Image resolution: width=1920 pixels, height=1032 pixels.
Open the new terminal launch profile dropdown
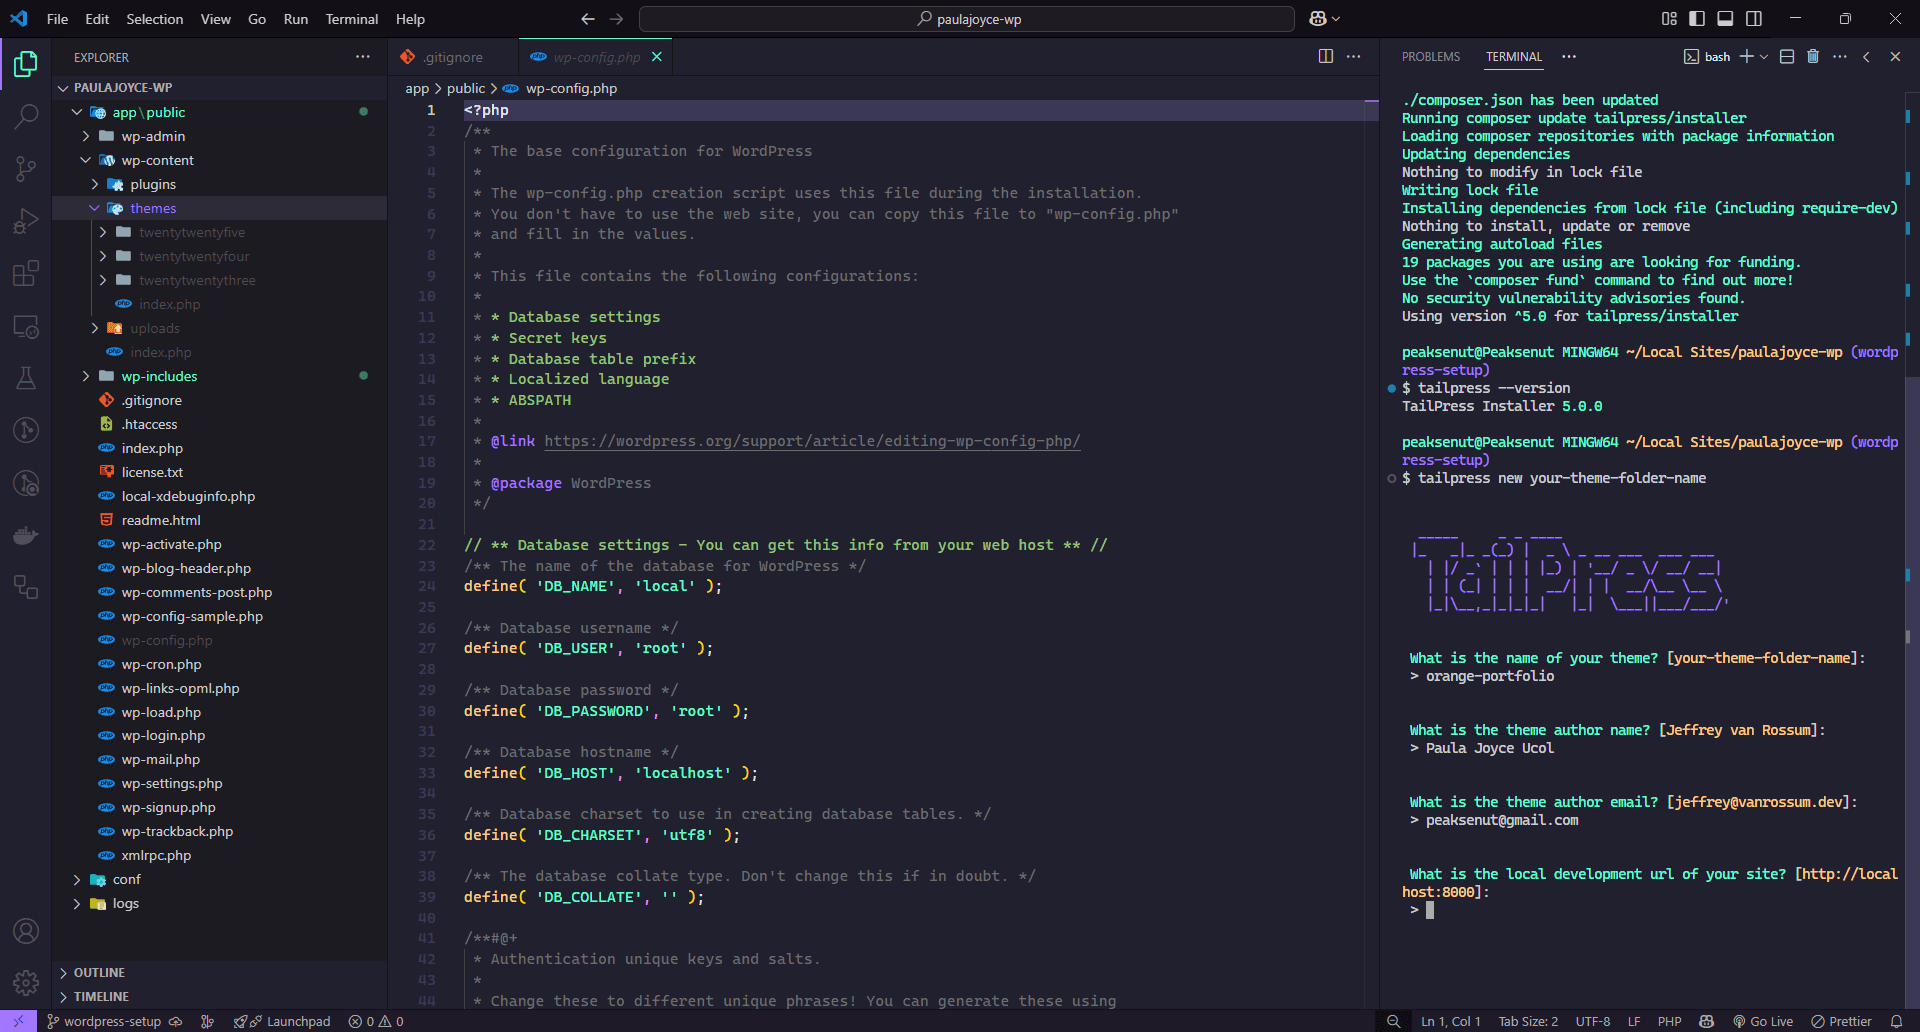coord(1764,57)
